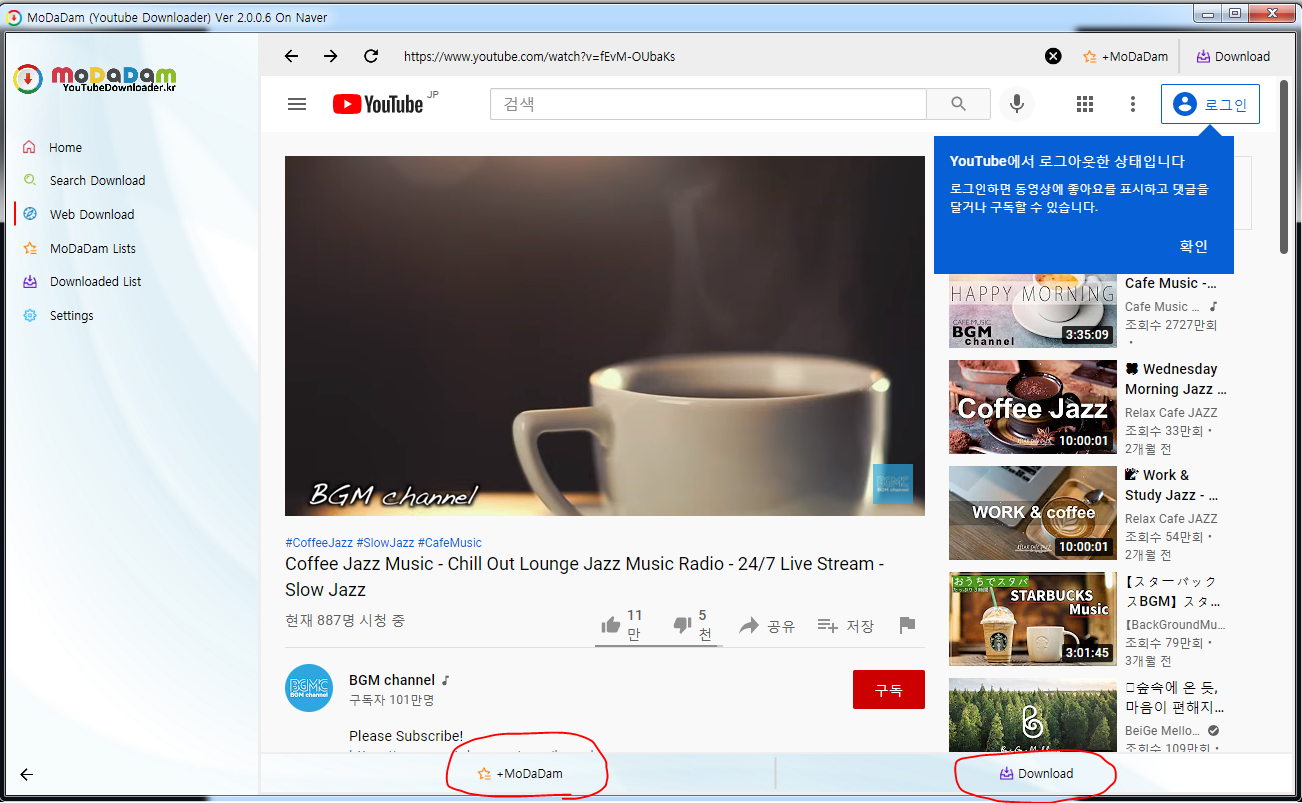The image size is (1302, 803).
Task: Open Happy Morning 3:35:09 video thumbnail
Action: [x=1033, y=311]
